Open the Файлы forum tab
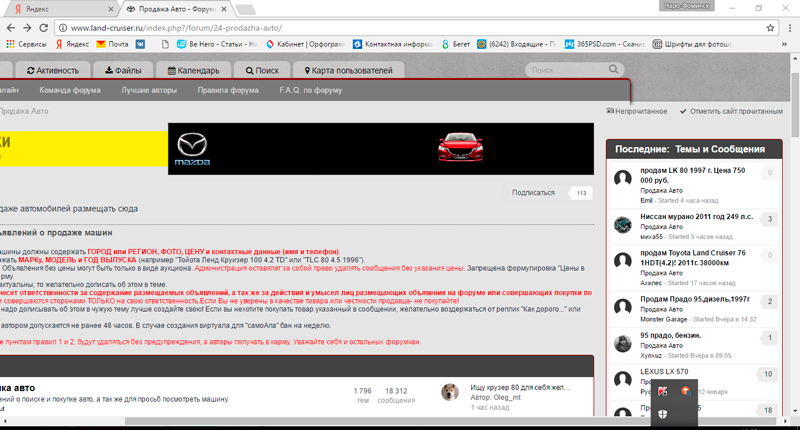This screenshot has width=800, height=430. click(123, 70)
